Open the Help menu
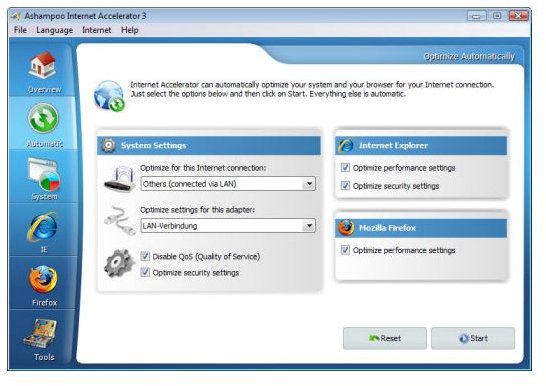Image resolution: width=546 pixels, height=386 pixels. tap(130, 30)
